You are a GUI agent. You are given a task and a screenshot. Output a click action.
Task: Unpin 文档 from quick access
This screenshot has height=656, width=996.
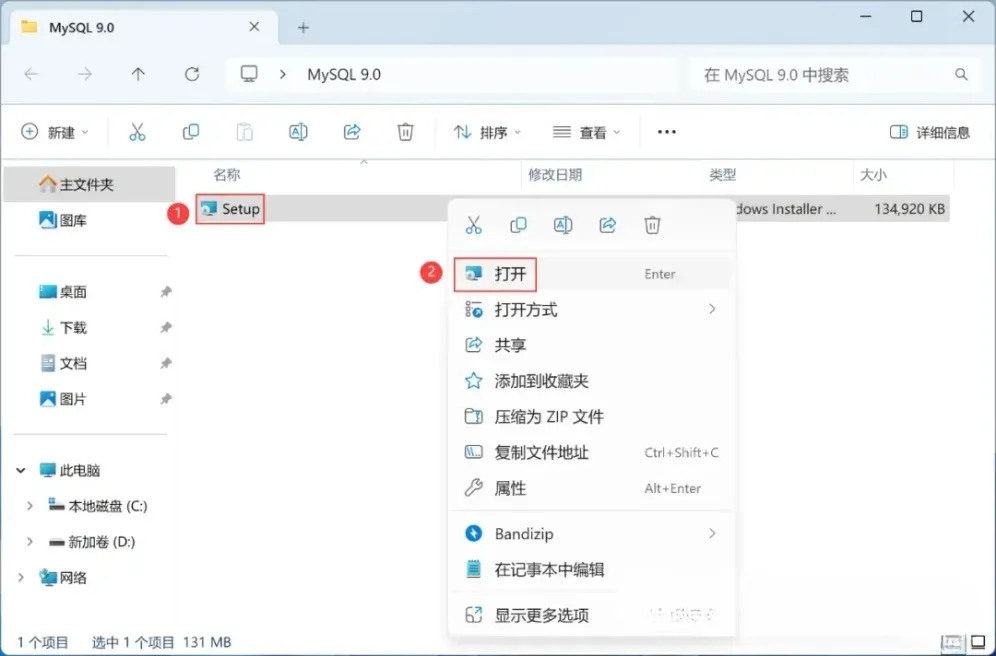166,363
